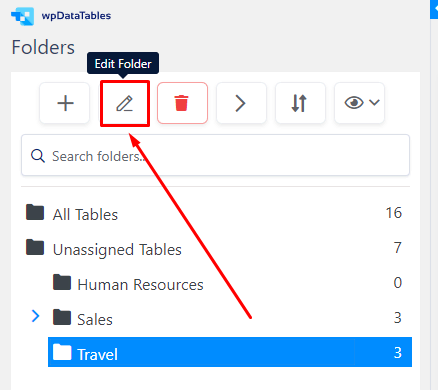Screen dimensions: 438x390
Task: Expand the Sales folder chevron
Action: [35, 316]
